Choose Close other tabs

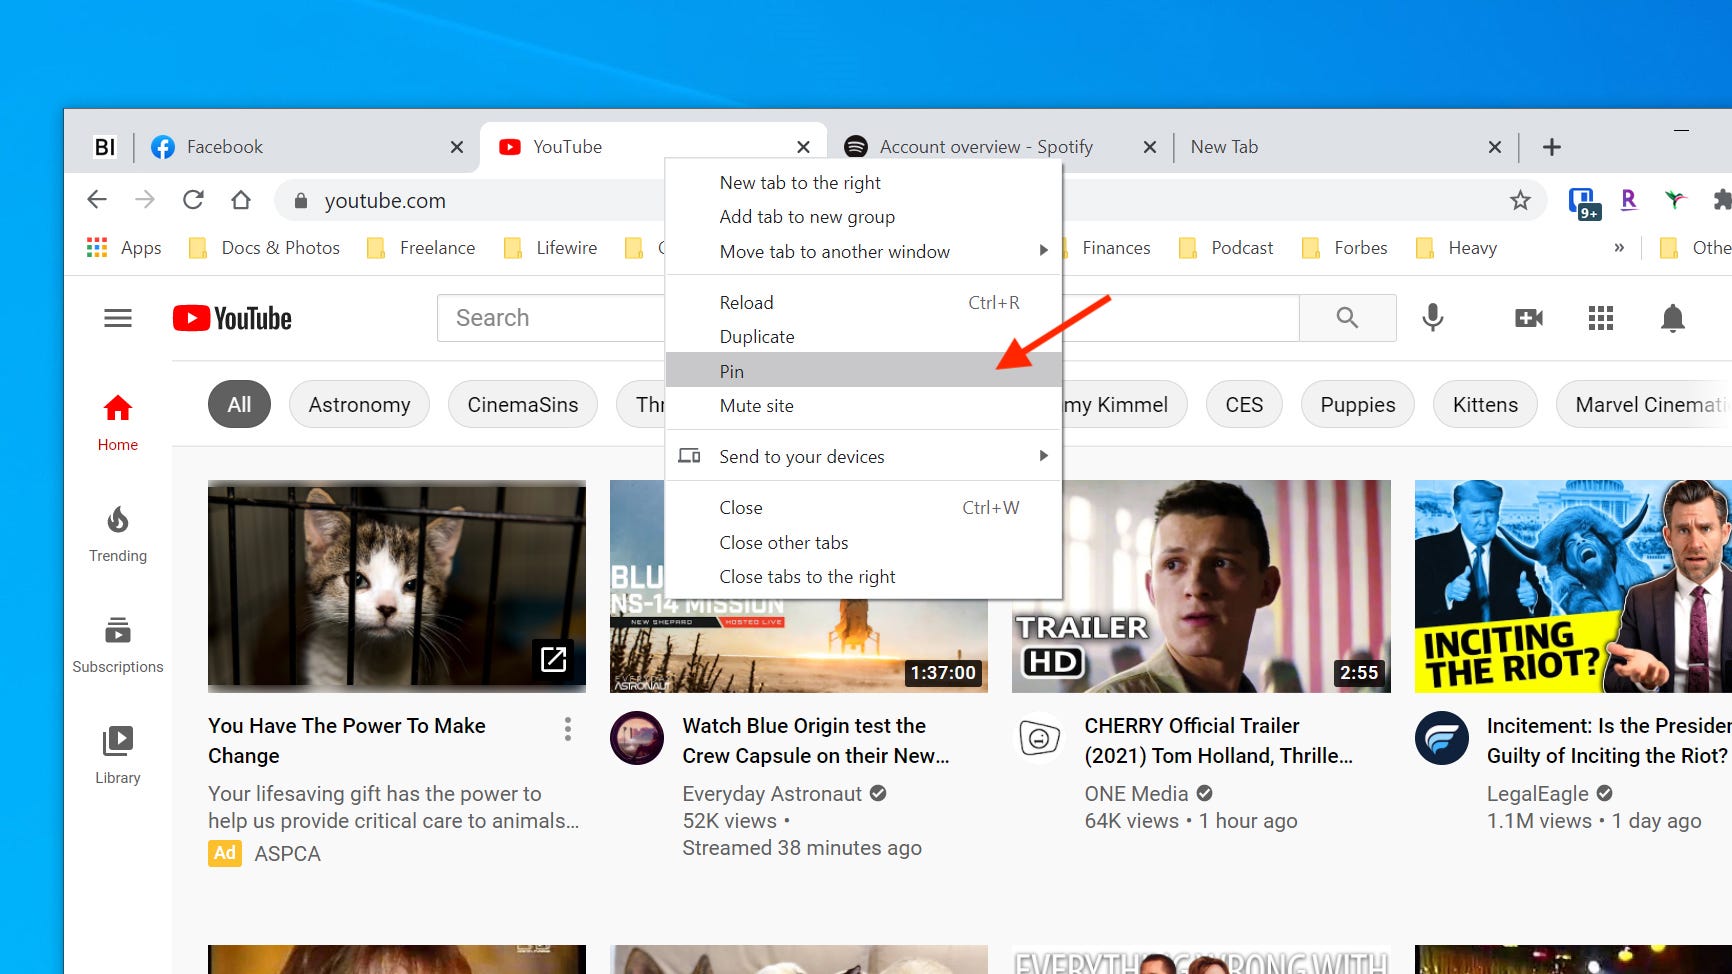coord(863,542)
